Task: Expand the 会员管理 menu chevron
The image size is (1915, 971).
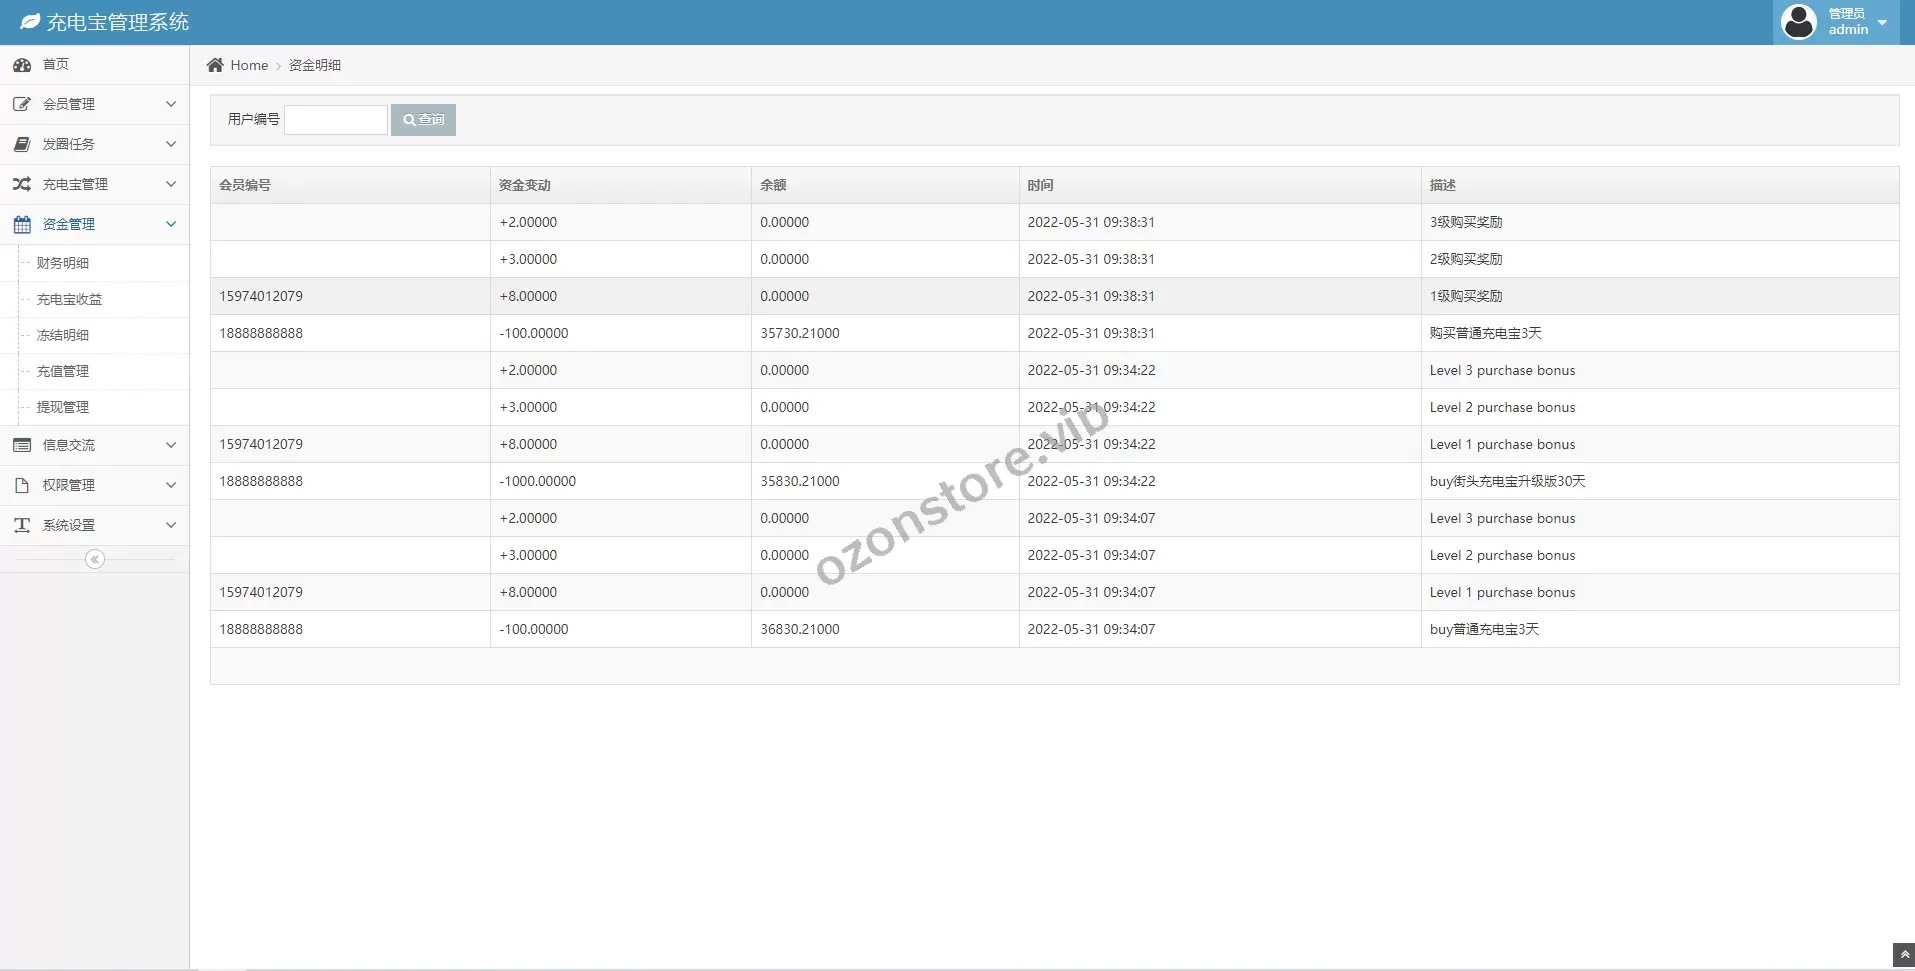Action: click(x=171, y=104)
